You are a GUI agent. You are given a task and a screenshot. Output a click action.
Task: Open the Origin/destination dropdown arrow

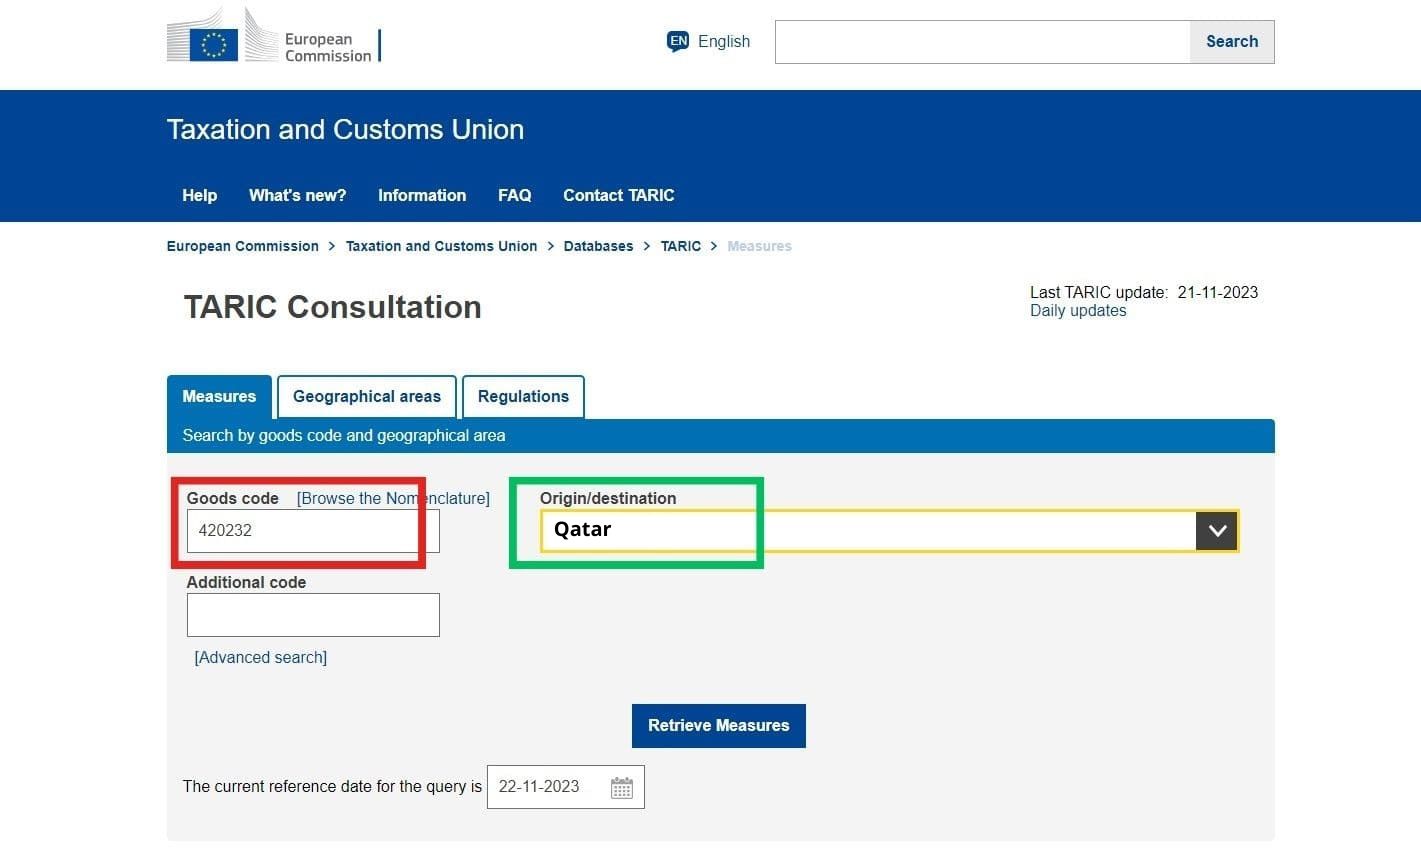point(1216,531)
